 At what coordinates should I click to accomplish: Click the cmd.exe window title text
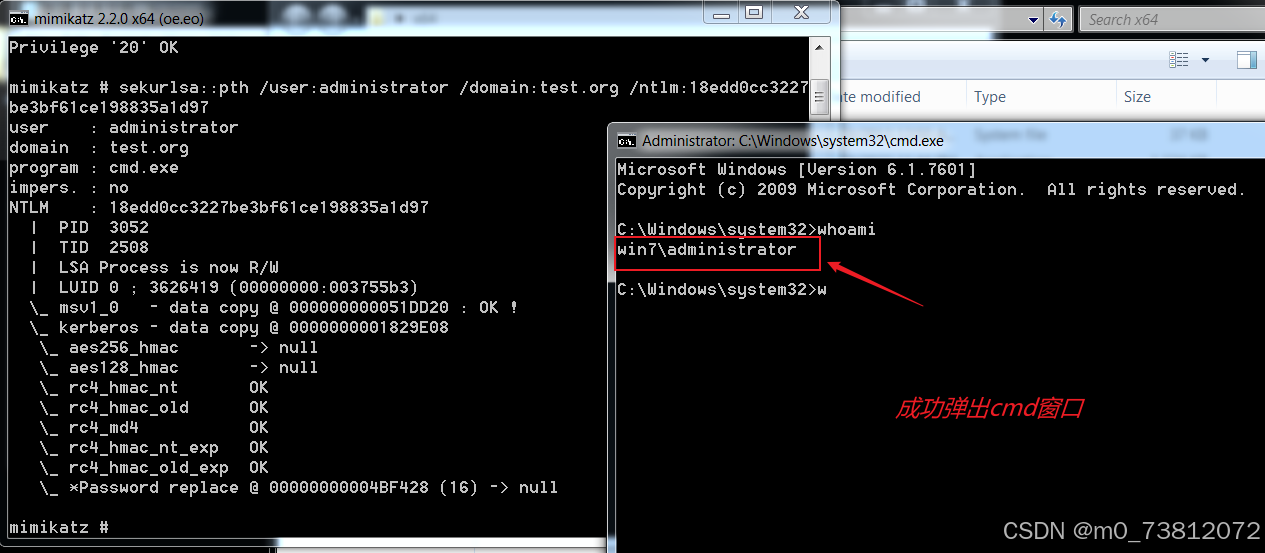[793, 141]
